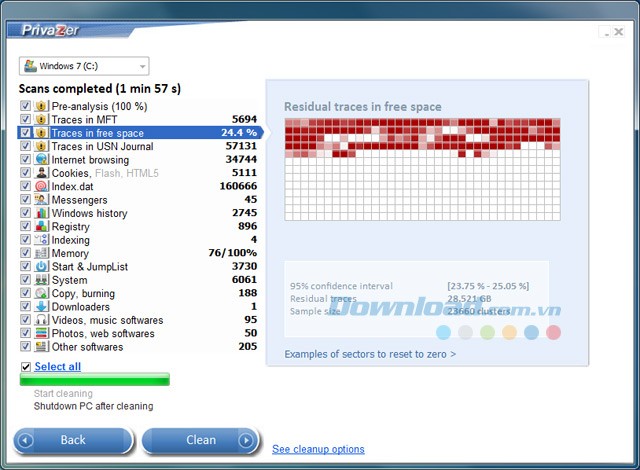Uncheck the Memory scan checkbox
The width and height of the screenshot is (640, 470).
[x=25, y=254]
